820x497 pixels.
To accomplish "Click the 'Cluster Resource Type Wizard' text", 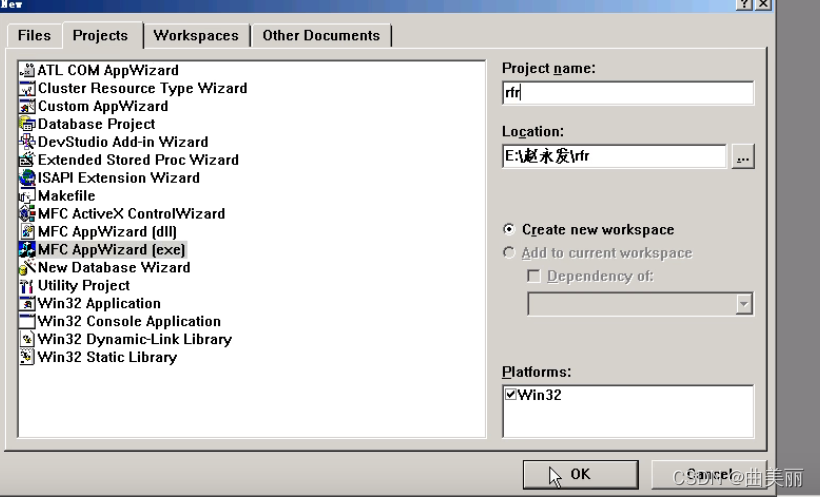I will [x=142, y=88].
